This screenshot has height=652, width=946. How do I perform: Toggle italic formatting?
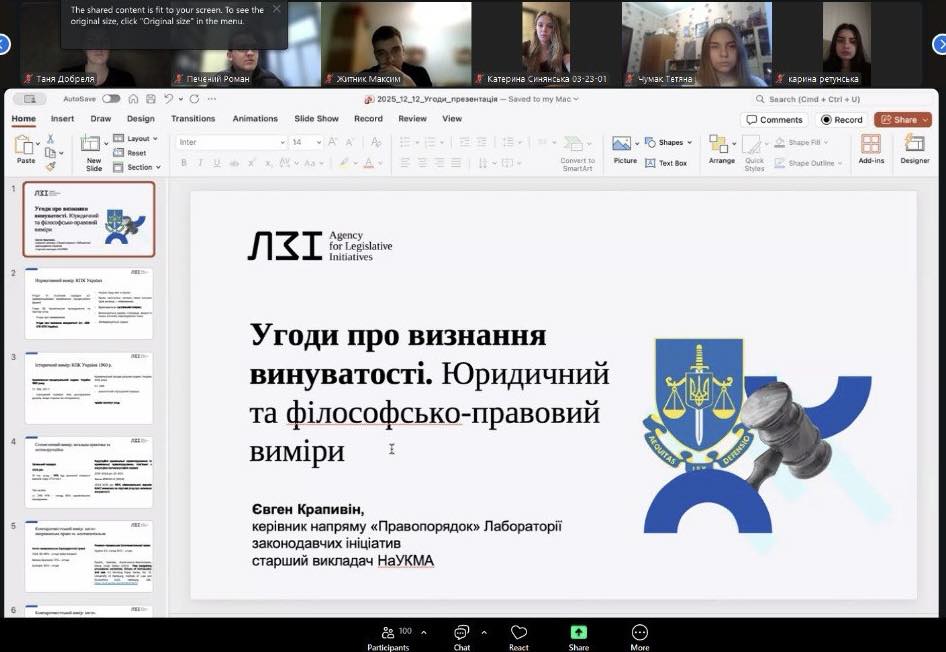pyautogui.click(x=200, y=163)
